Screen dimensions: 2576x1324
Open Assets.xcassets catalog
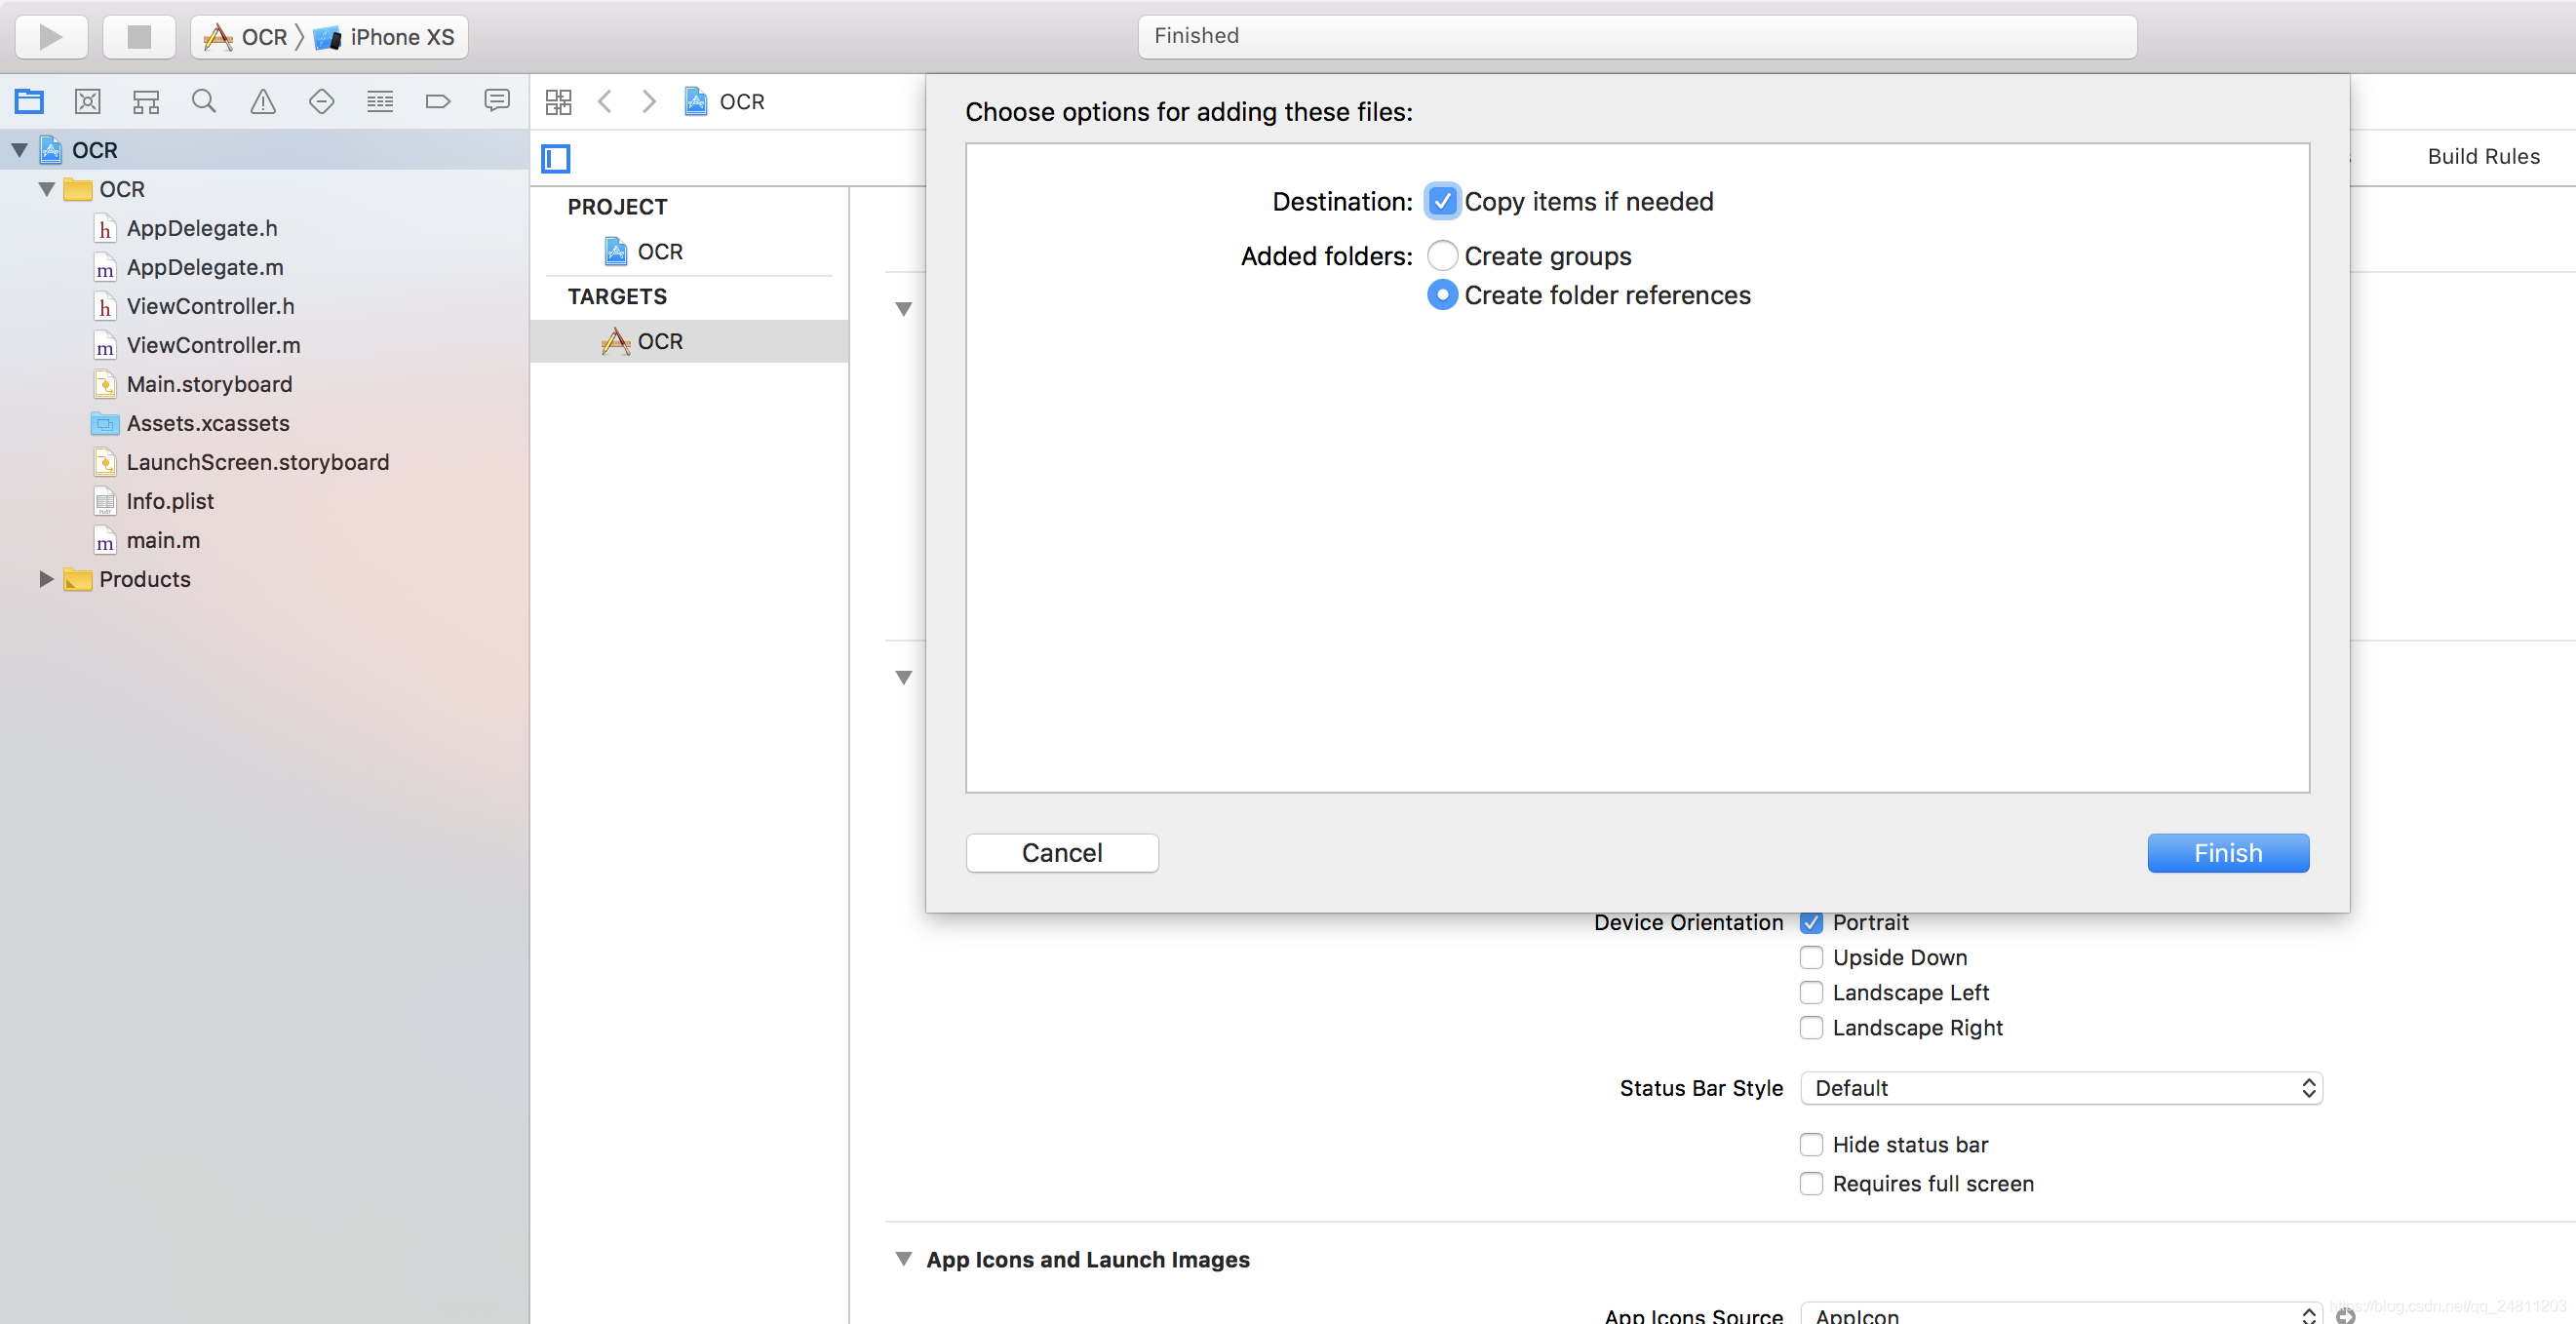(207, 423)
